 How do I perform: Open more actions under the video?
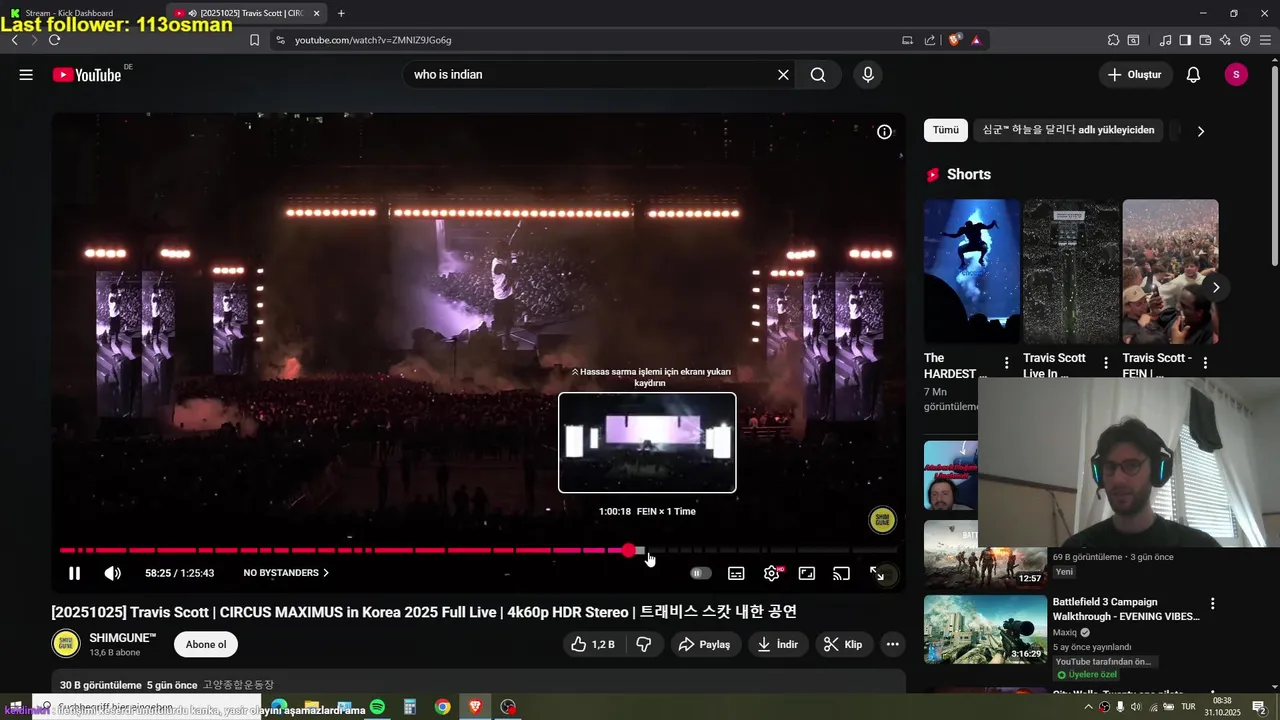tap(893, 644)
